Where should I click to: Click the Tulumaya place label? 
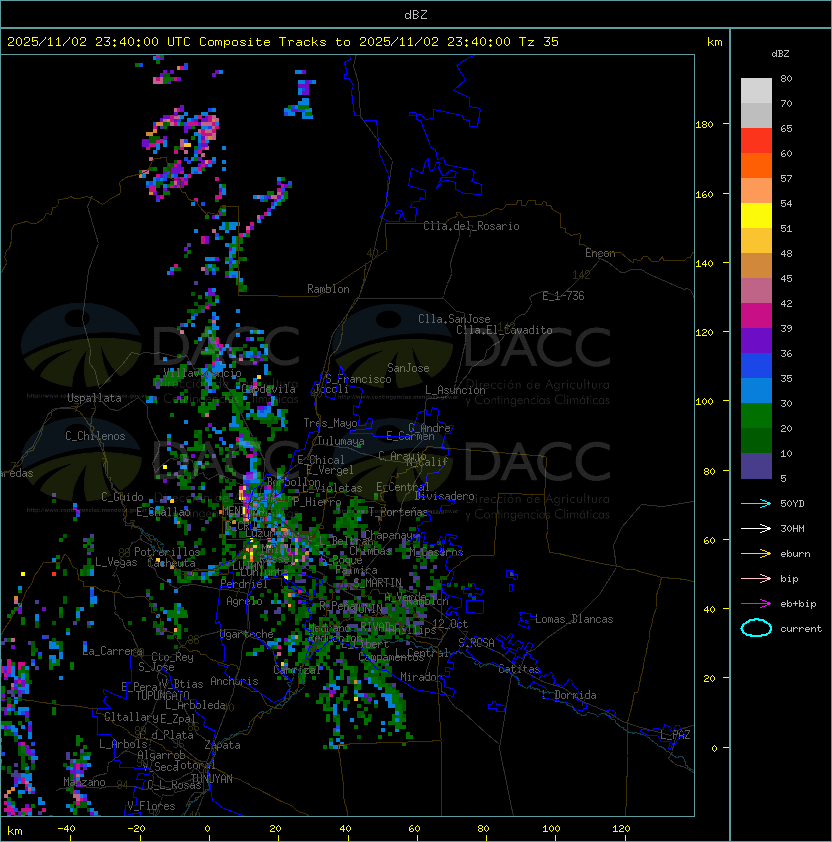[x=341, y=441]
